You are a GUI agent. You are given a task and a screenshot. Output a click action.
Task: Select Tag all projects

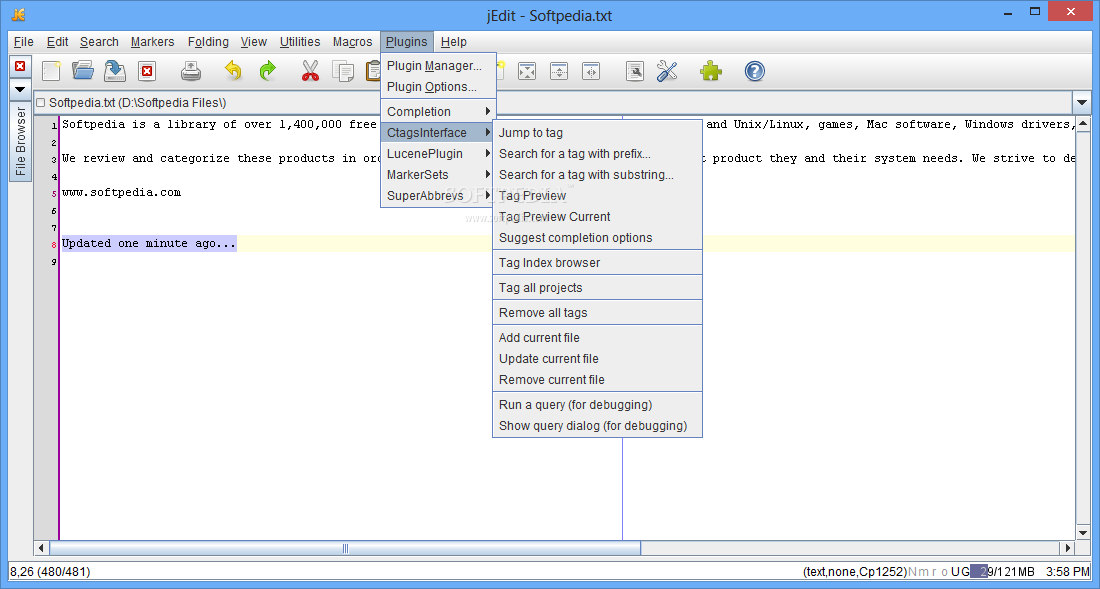coord(597,287)
